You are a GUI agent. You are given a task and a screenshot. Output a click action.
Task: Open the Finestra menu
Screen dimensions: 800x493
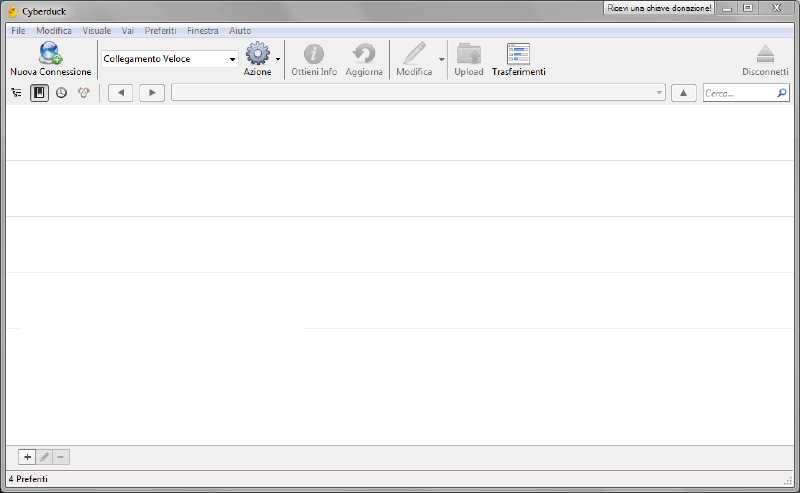pyautogui.click(x=202, y=31)
